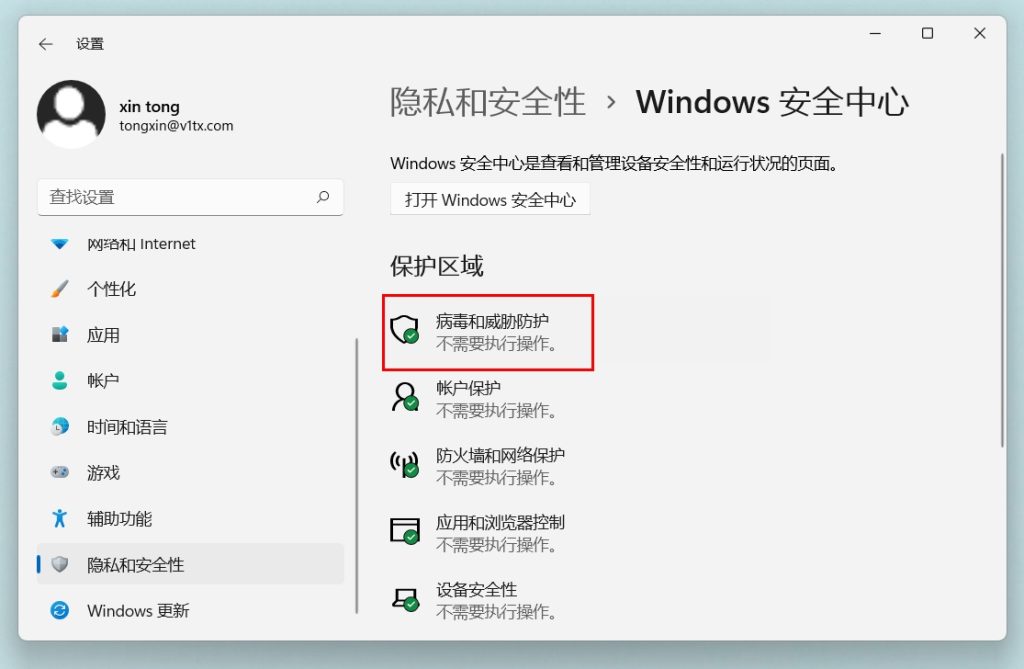
Task: Minimize the Settings window
Action: [875, 33]
